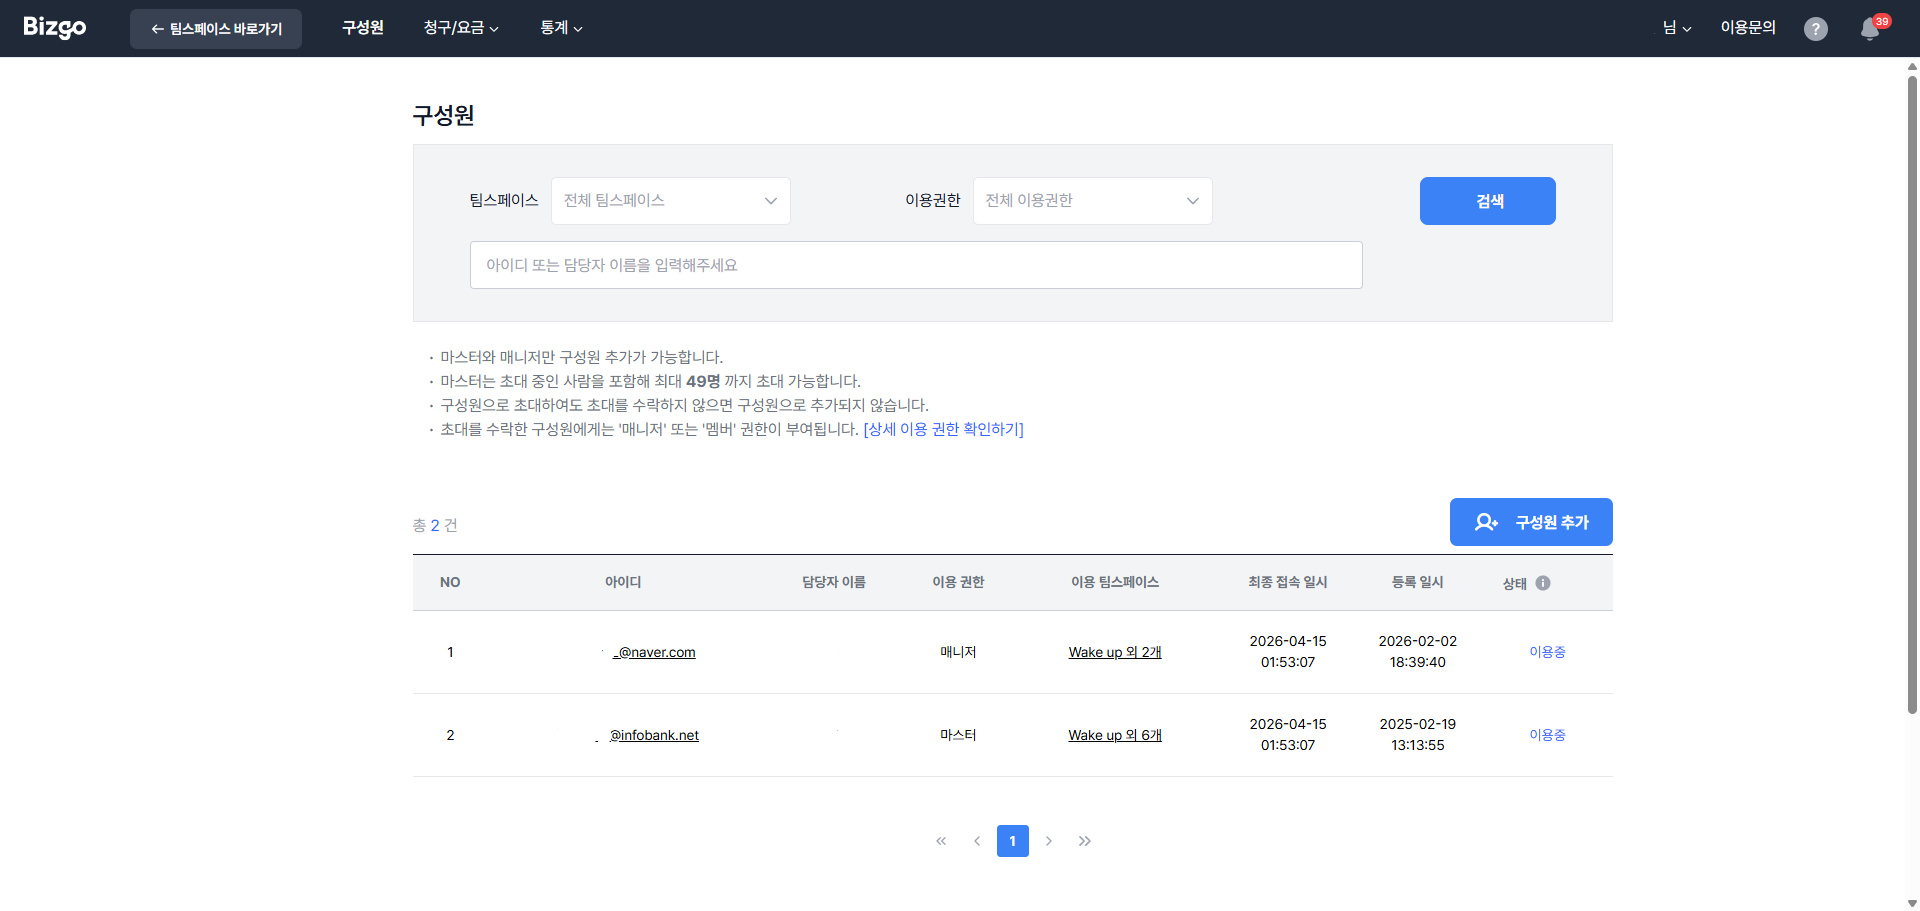Open the 전체 팀스페이스 filter dropdown
The image size is (1920, 911).
point(670,200)
